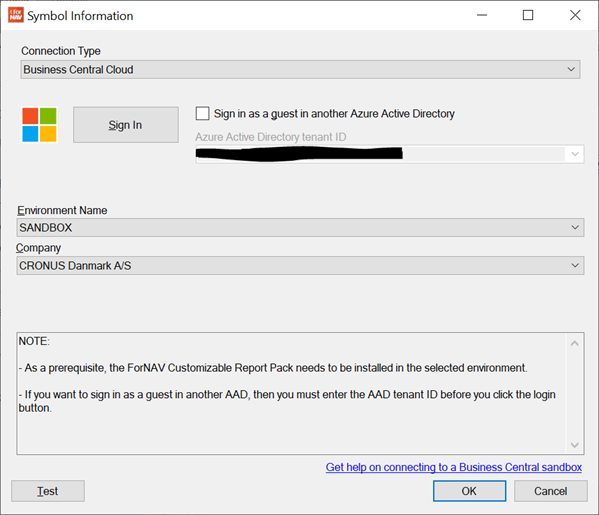599x515 pixels.
Task: Click inside the NOTE text area
Action: tap(292, 393)
